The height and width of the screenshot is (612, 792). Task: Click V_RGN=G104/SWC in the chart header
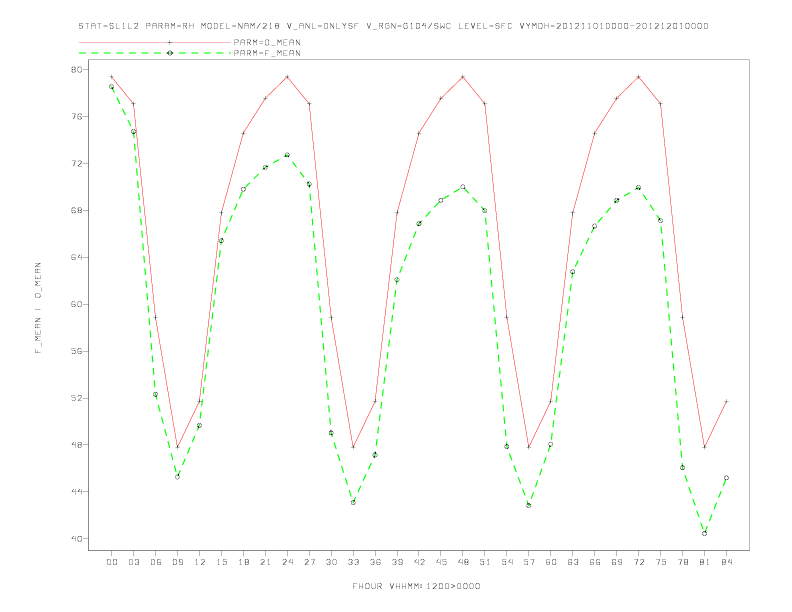click(409, 26)
